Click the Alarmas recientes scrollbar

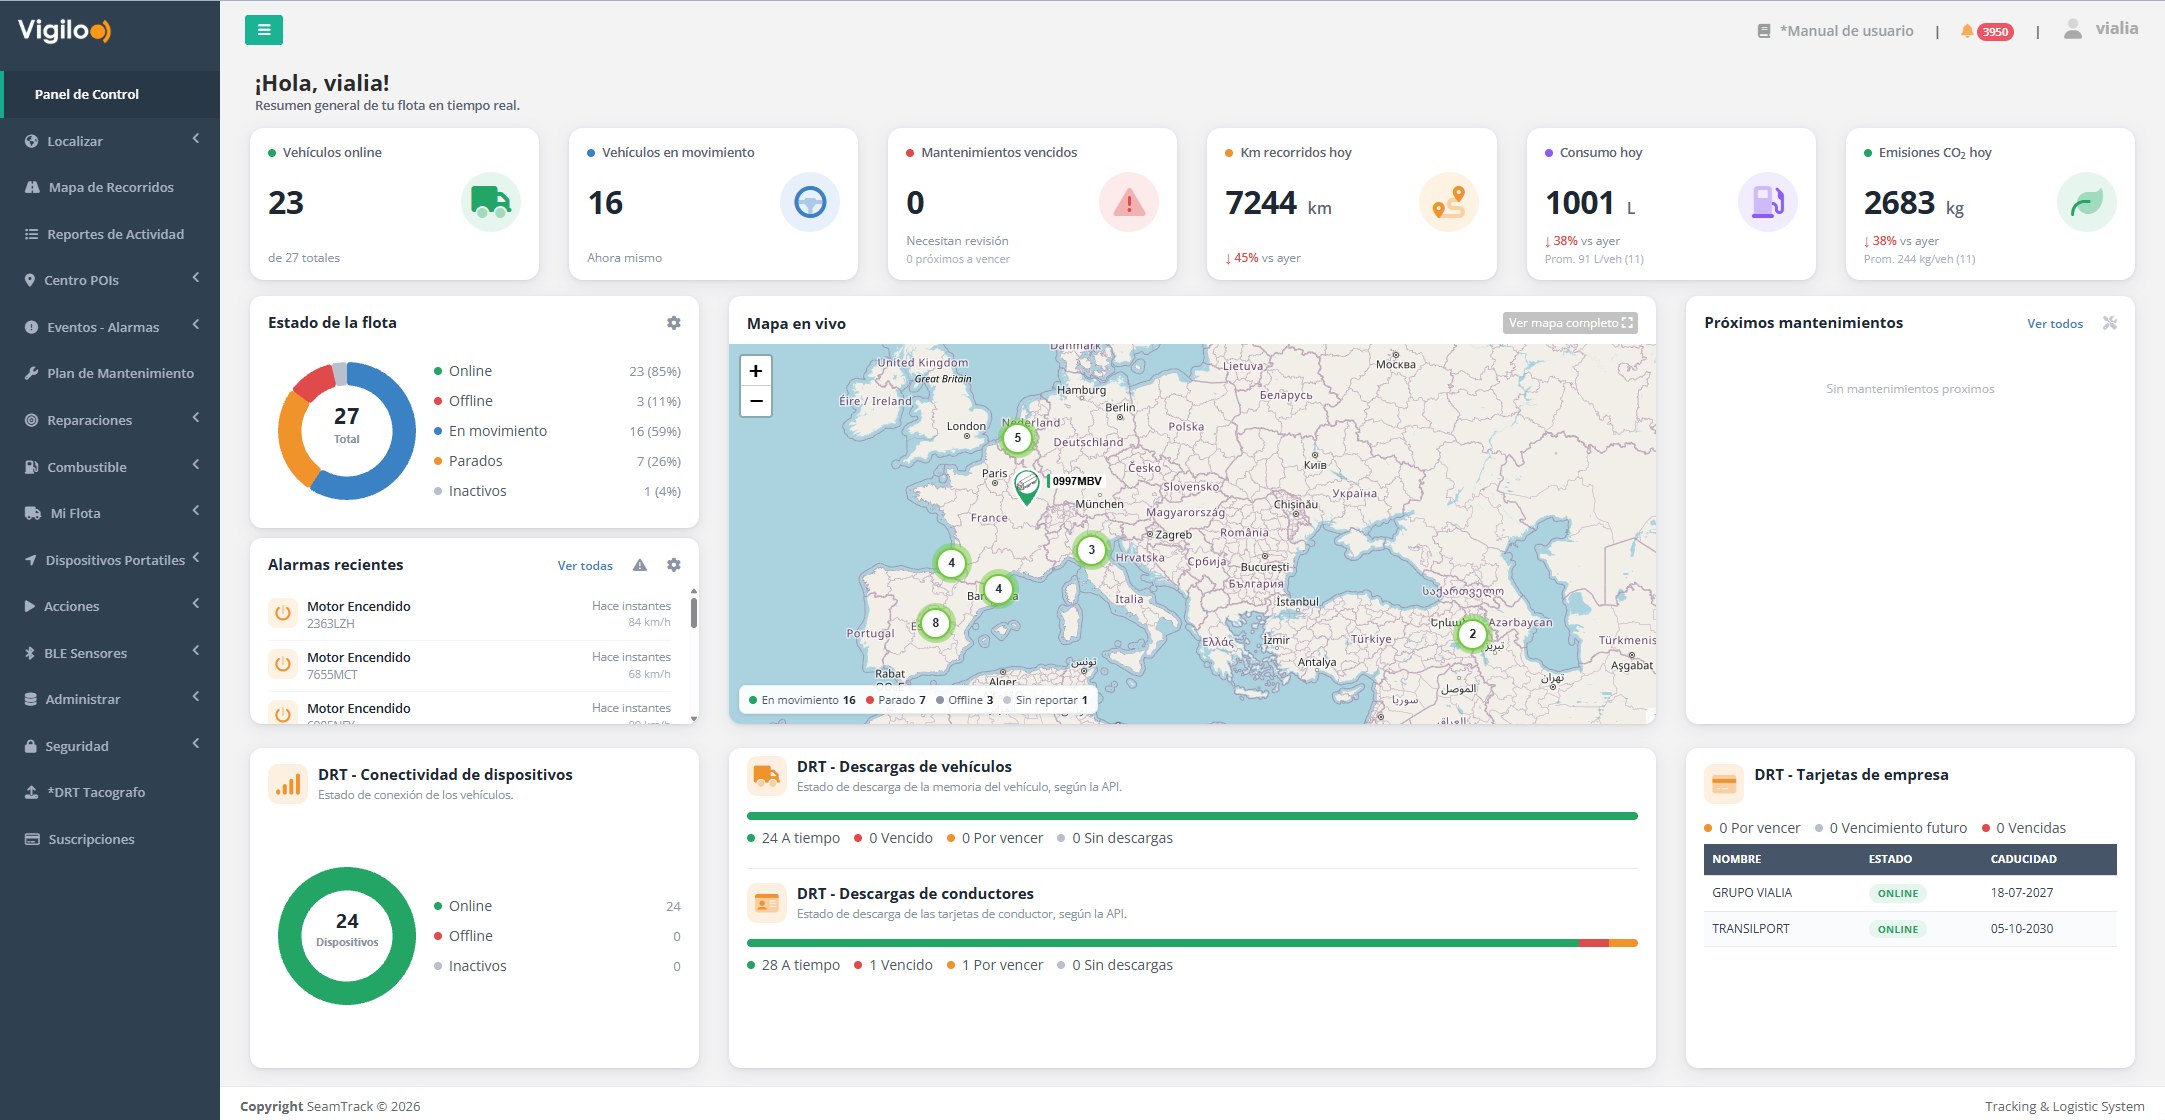click(x=694, y=612)
